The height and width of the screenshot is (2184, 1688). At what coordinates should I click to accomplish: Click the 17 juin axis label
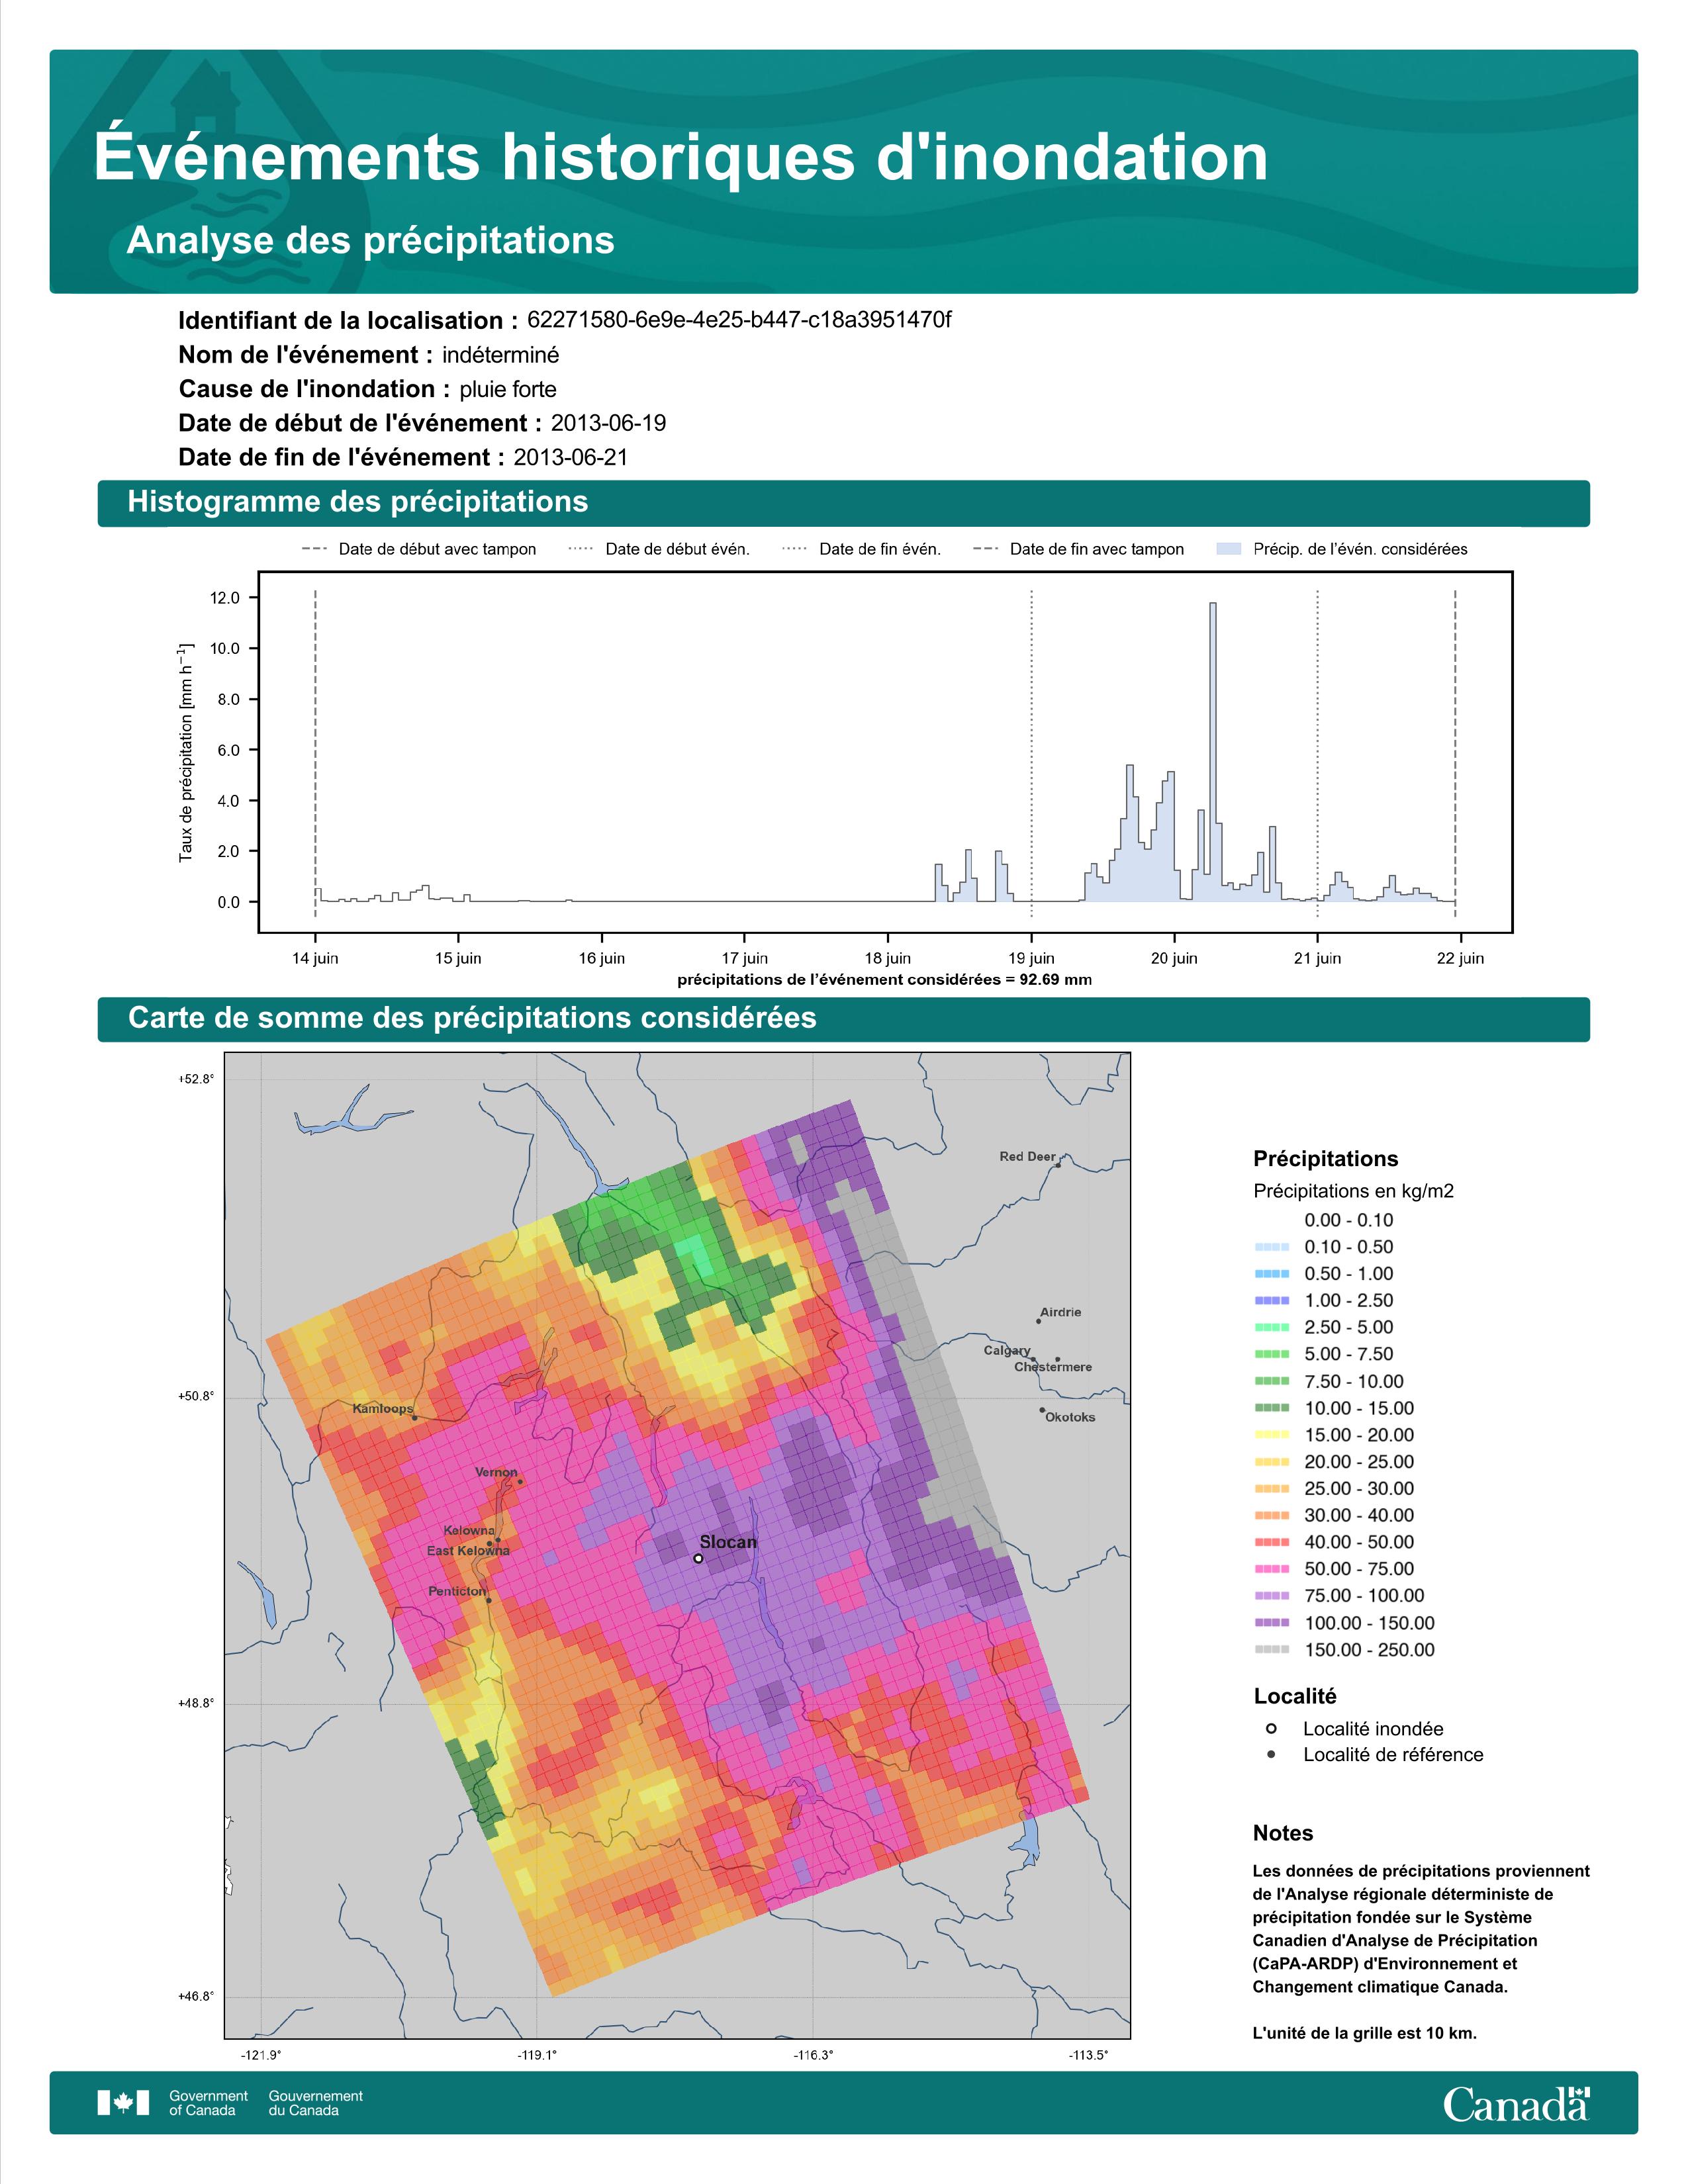(744, 958)
